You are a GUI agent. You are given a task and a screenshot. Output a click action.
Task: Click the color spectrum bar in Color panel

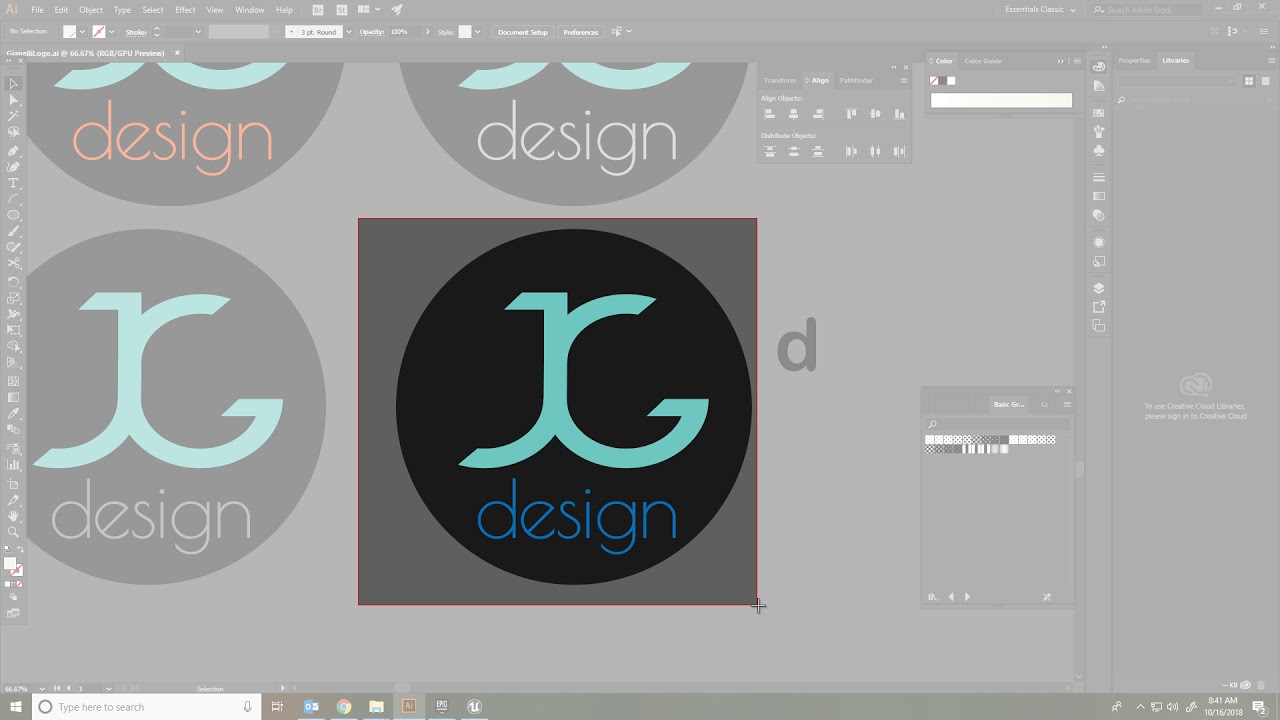[x=1001, y=100]
